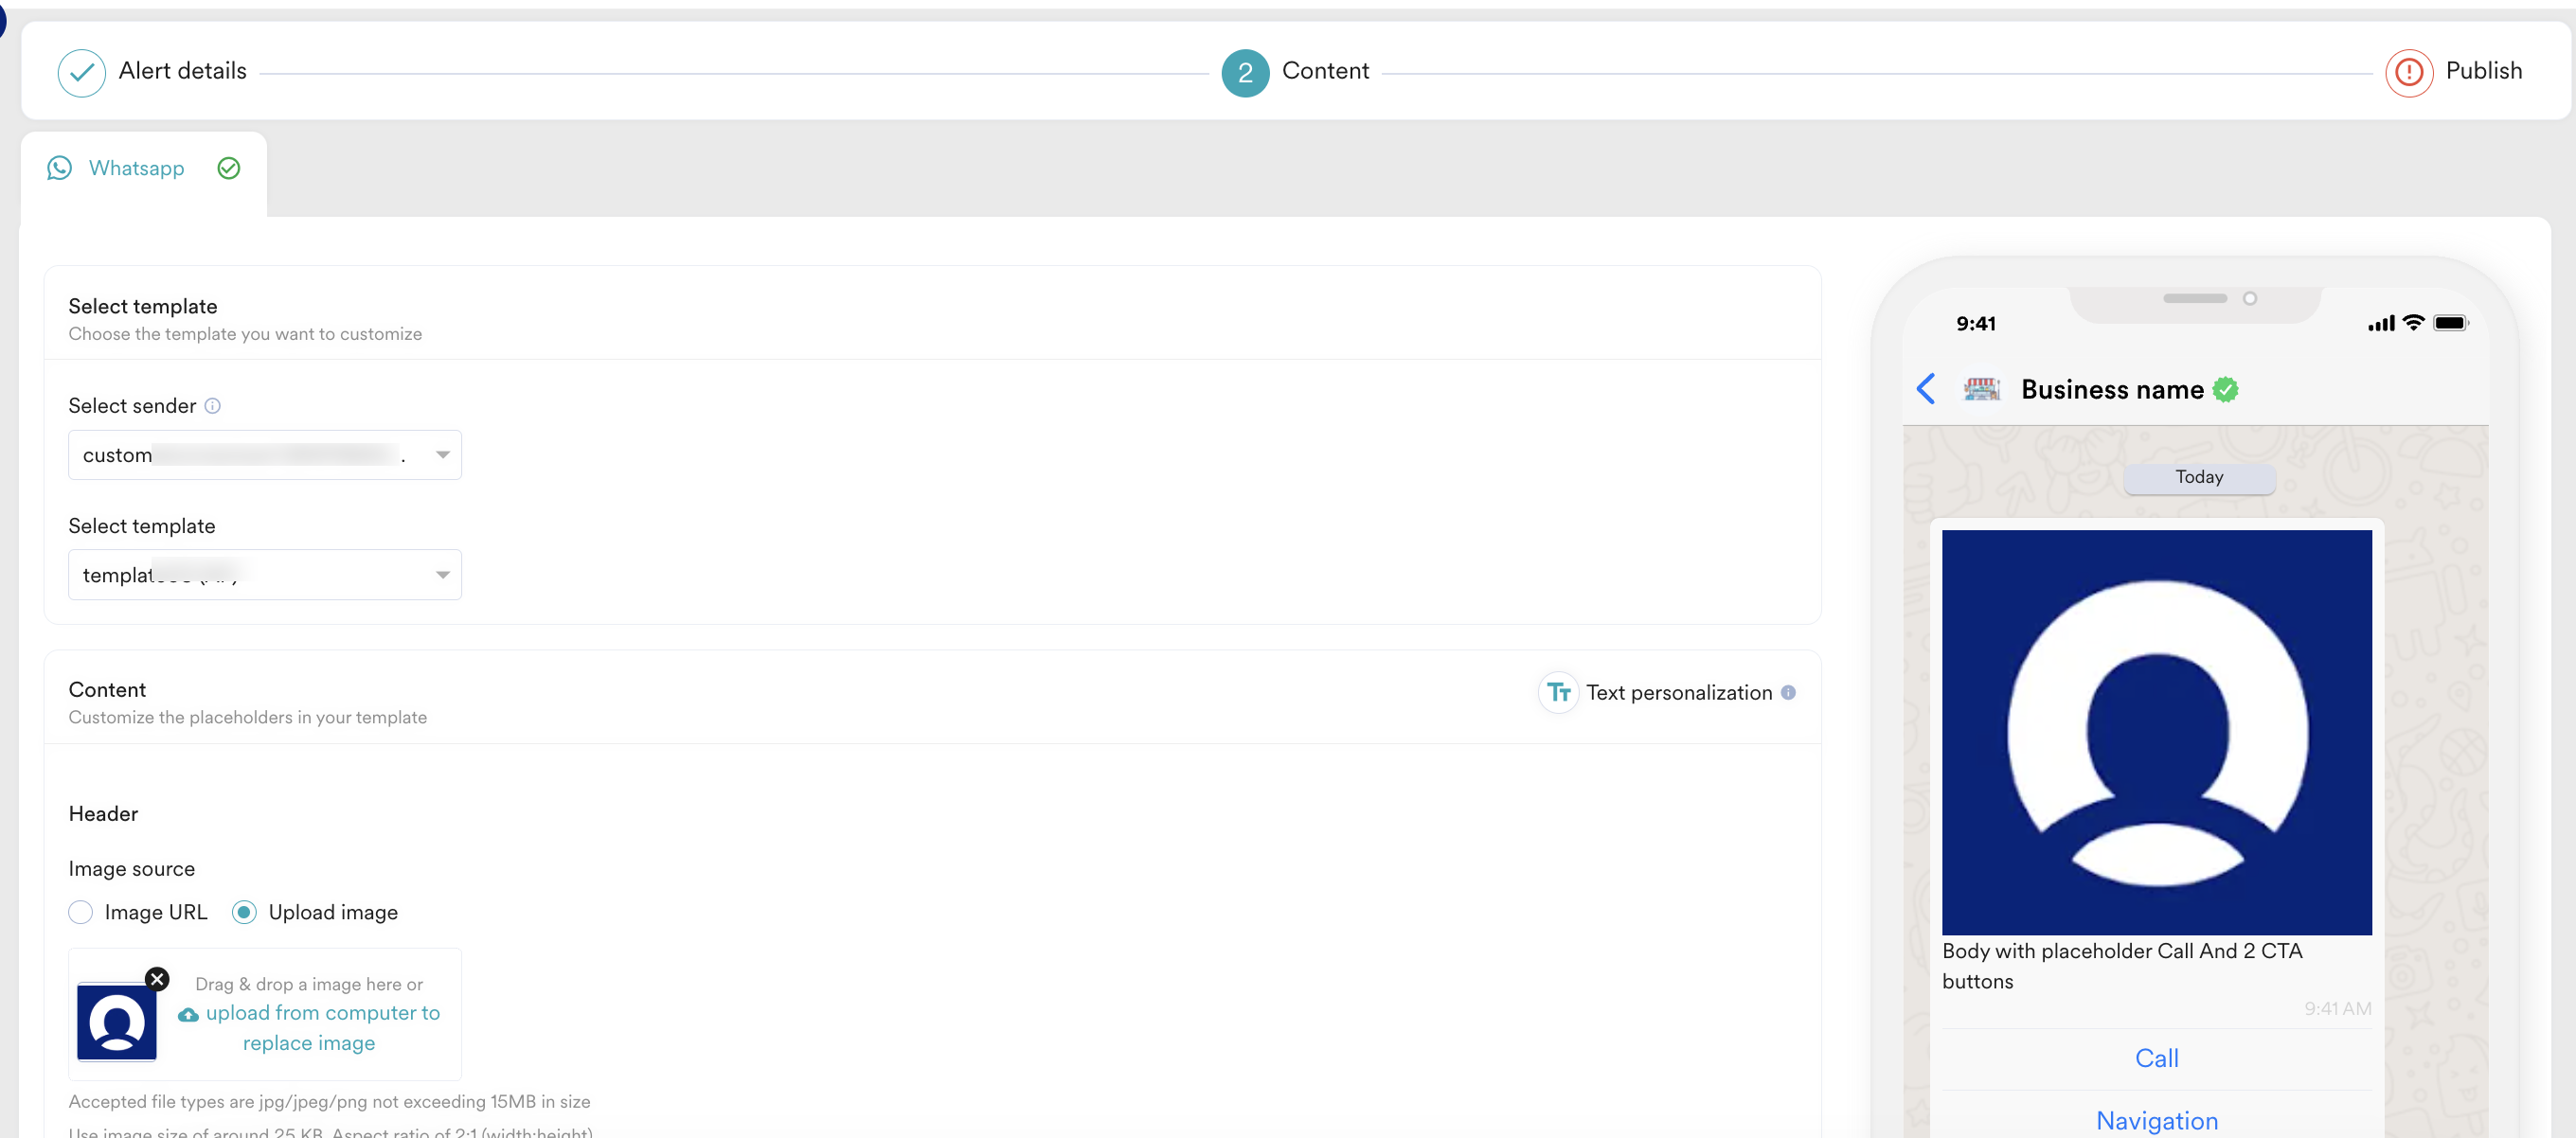
Task: Open the Select sender dropdown
Action: 264,455
